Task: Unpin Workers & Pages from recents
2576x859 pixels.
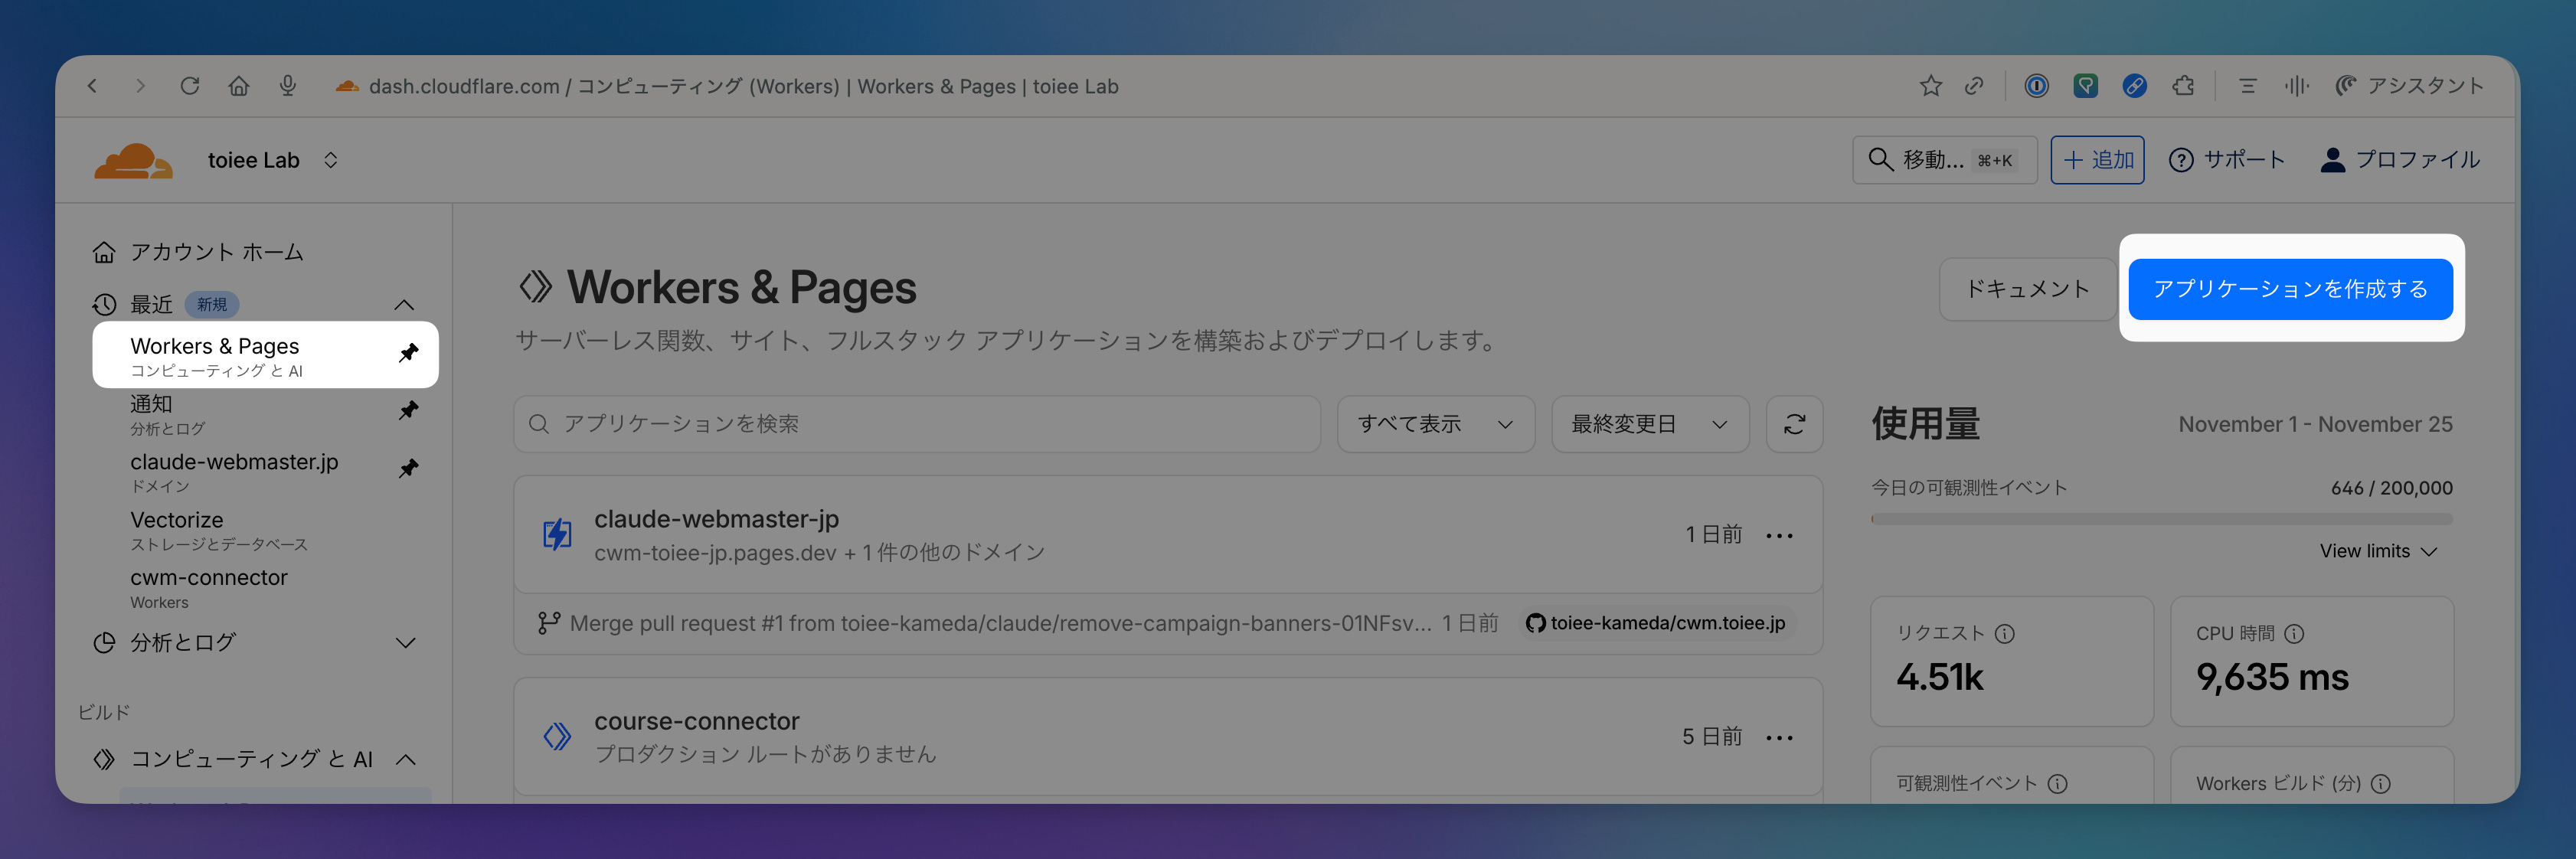Action: tap(408, 353)
